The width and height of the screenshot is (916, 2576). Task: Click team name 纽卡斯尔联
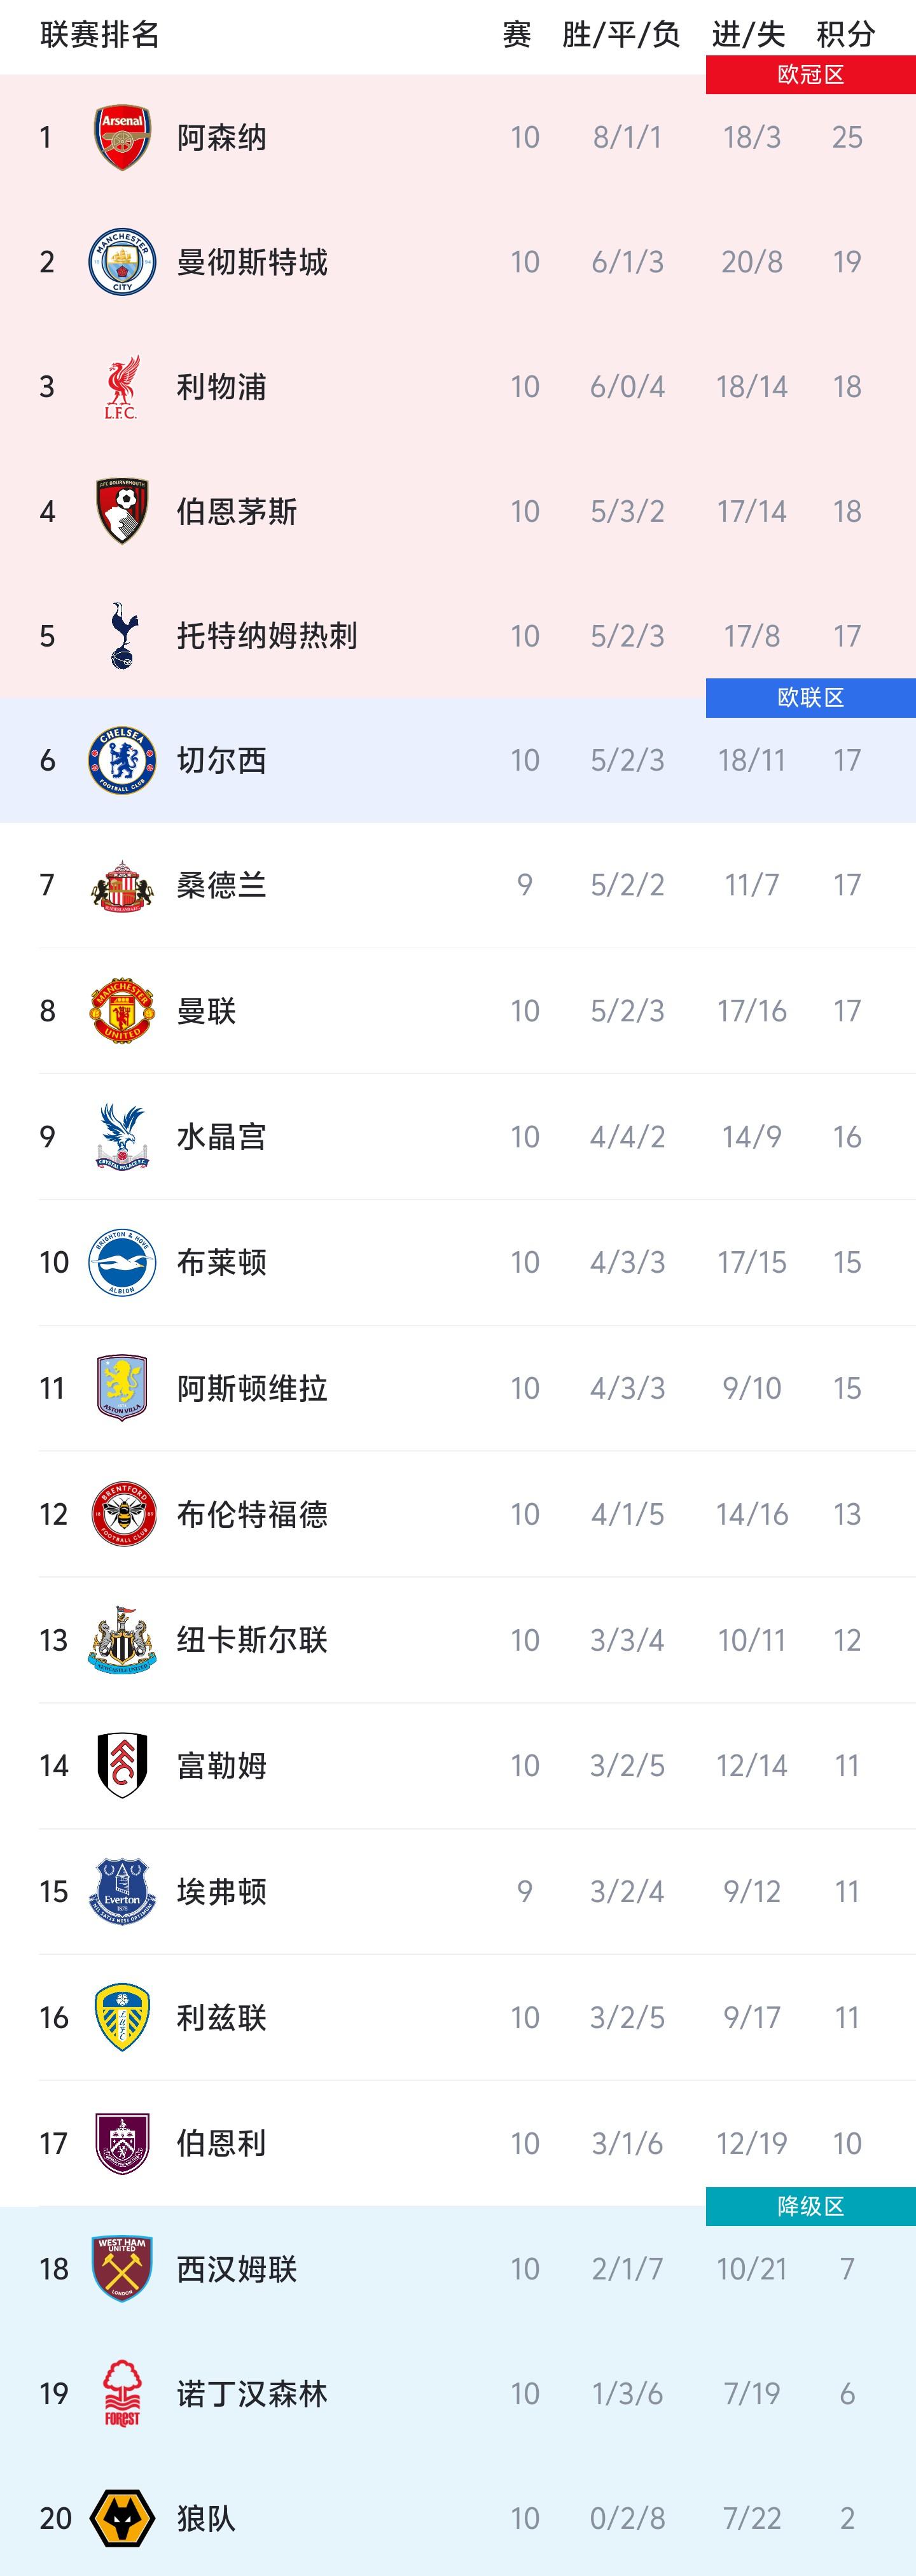click(252, 1640)
